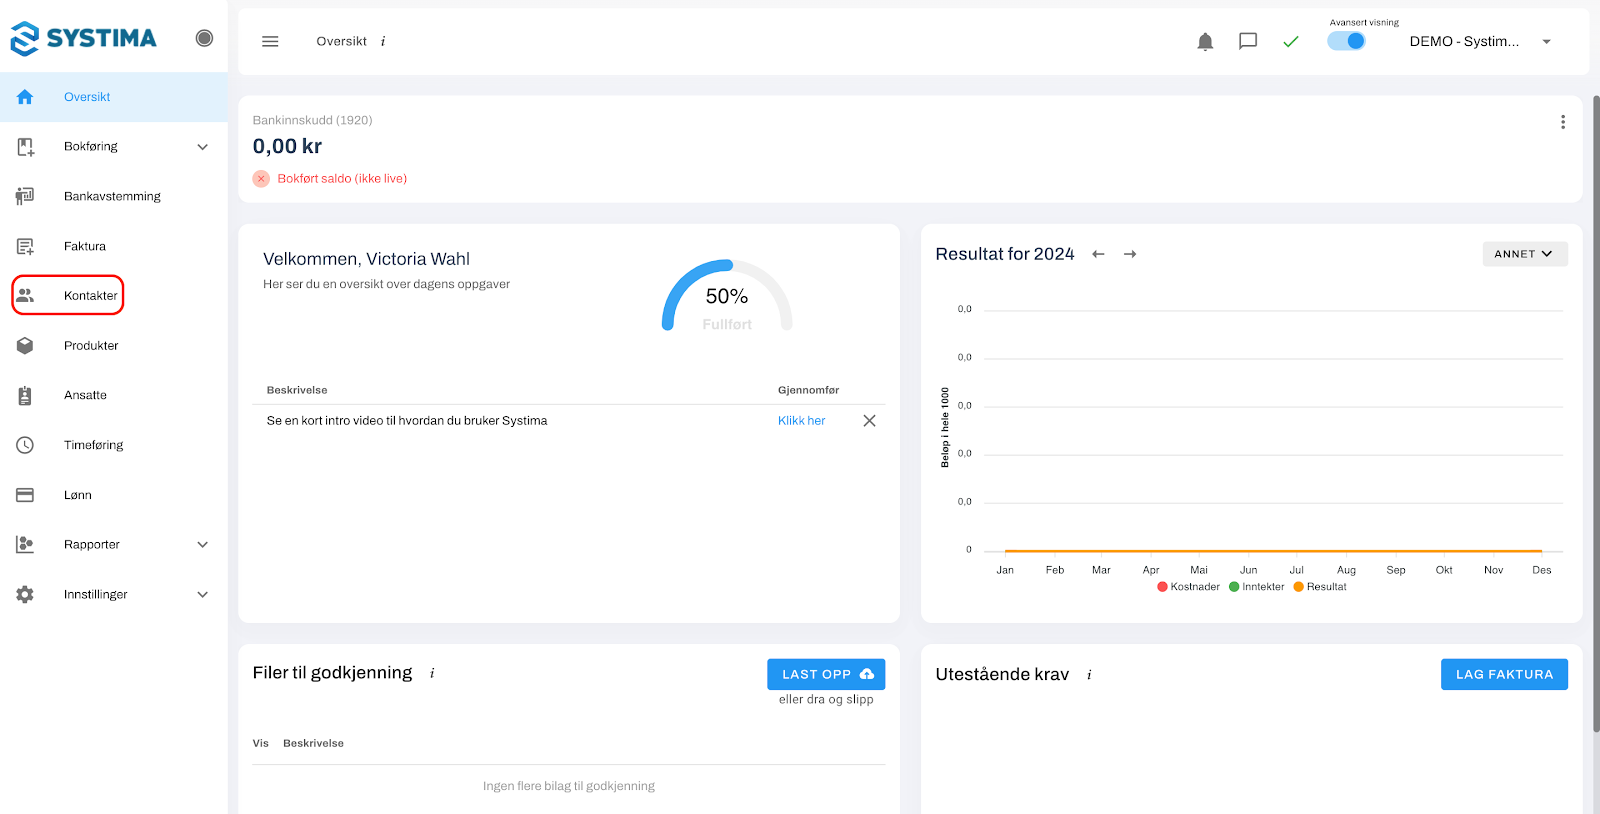Image resolution: width=1600 pixels, height=814 pixels.
Task: Toggle Kostnader legend series
Action: point(1188,587)
